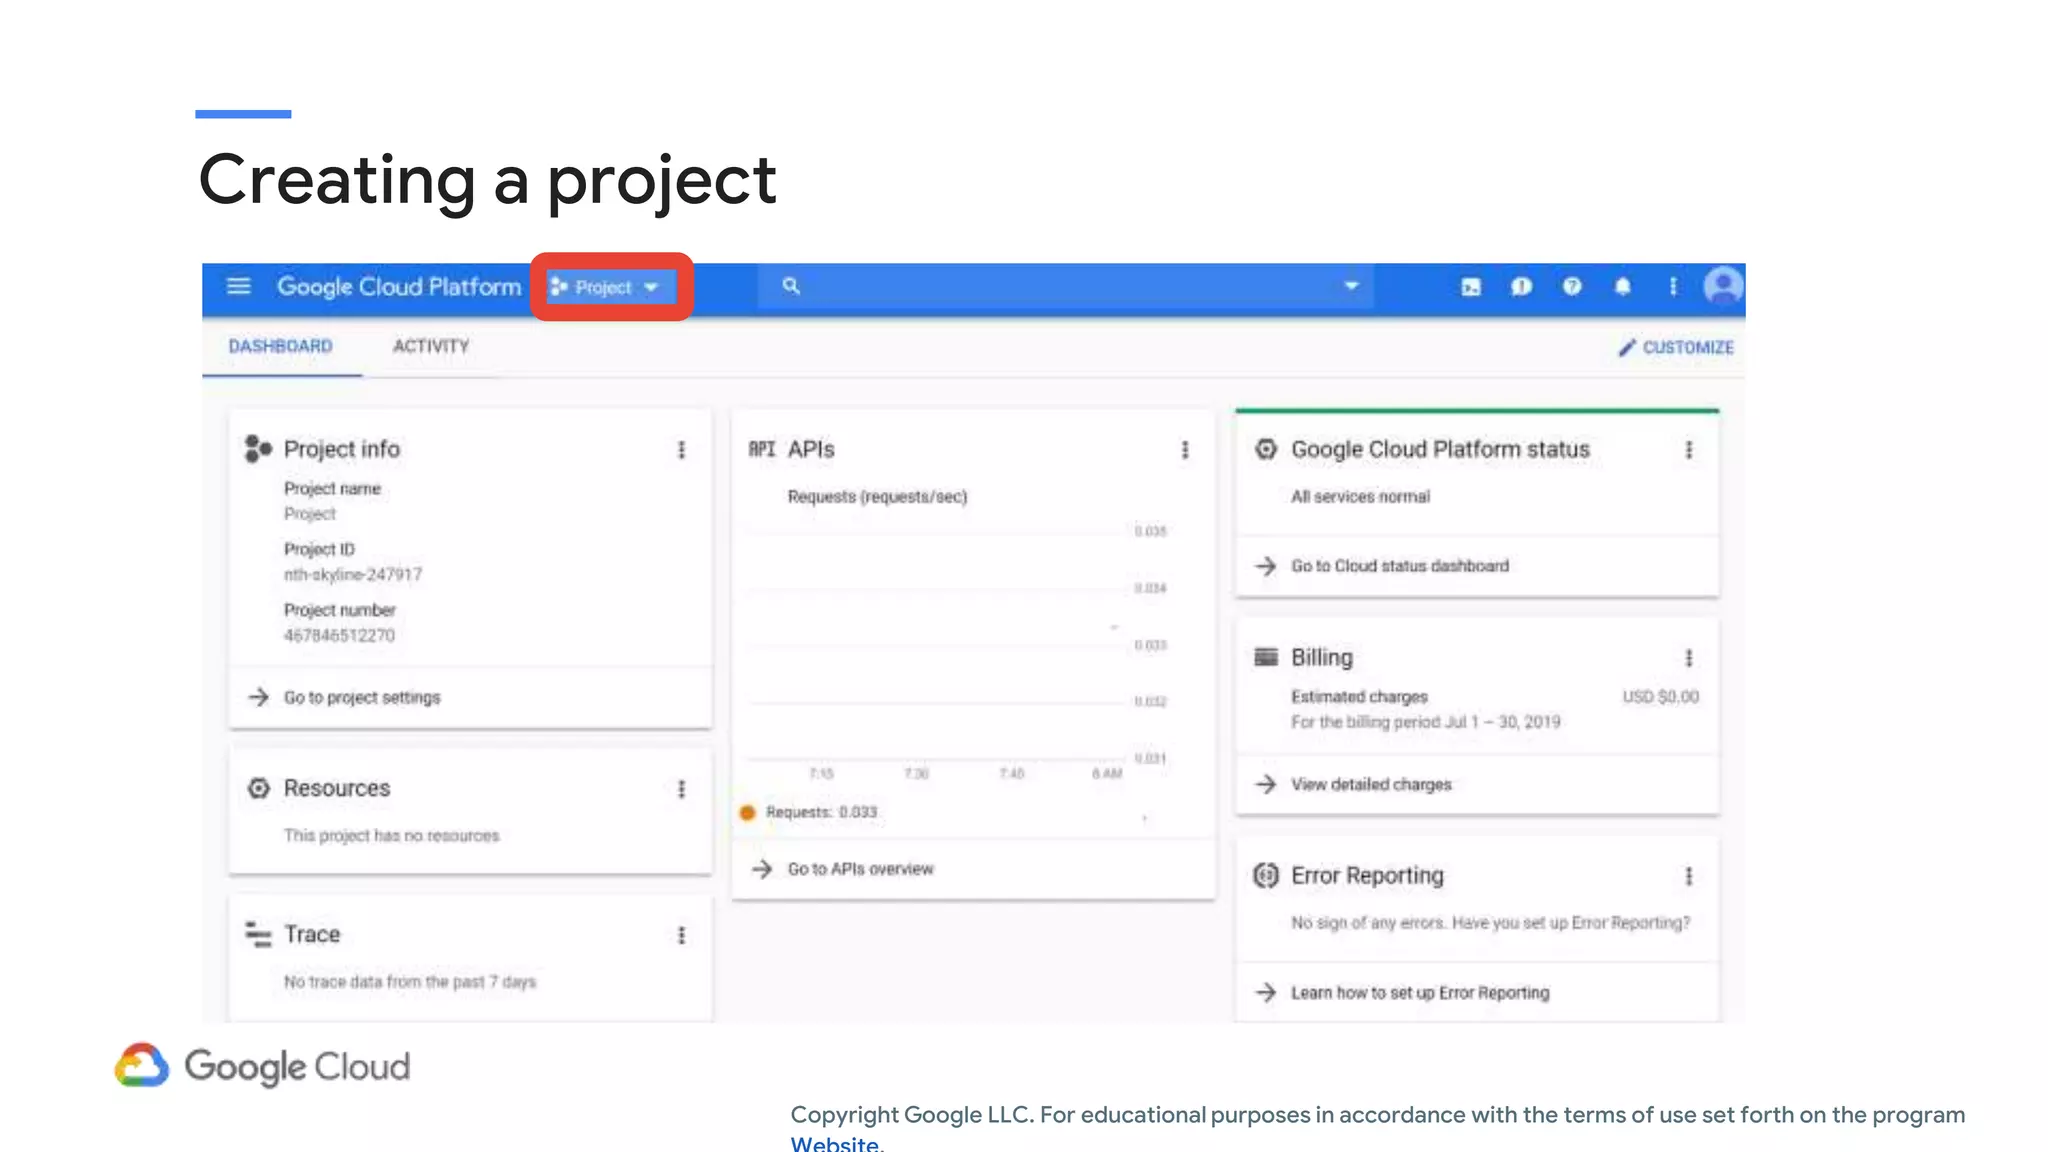Click 'This project has no resources' text
This screenshot has width=2048, height=1152.
(391, 836)
